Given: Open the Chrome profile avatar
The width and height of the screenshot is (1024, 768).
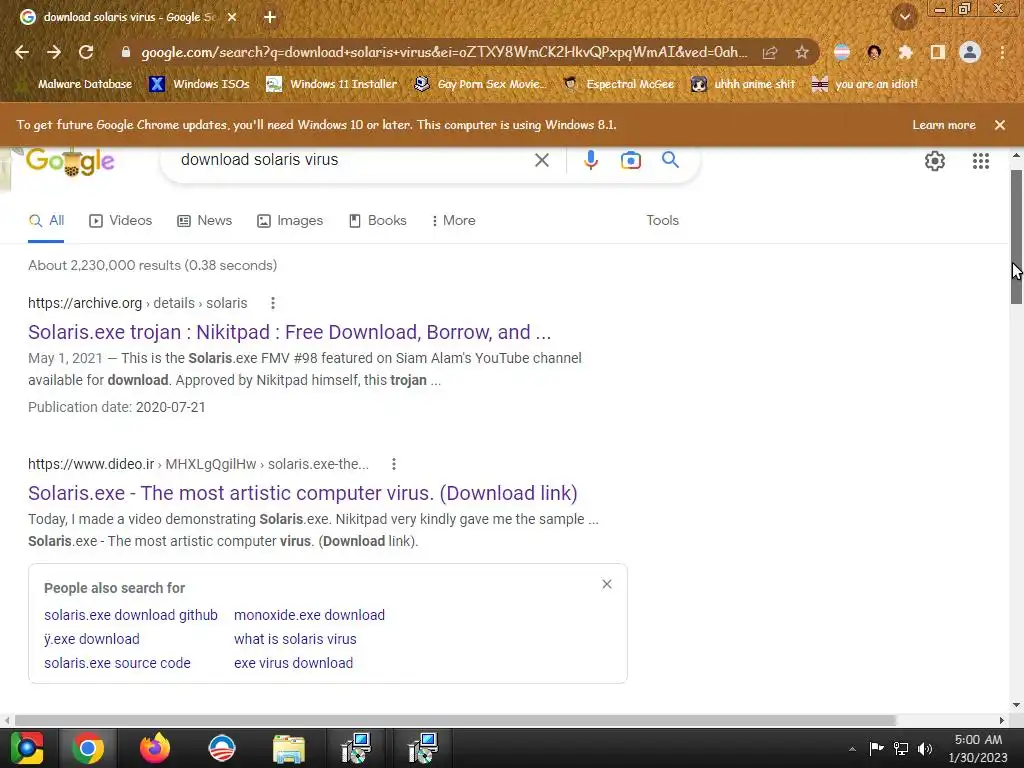Looking at the screenshot, I should [970, 52].
